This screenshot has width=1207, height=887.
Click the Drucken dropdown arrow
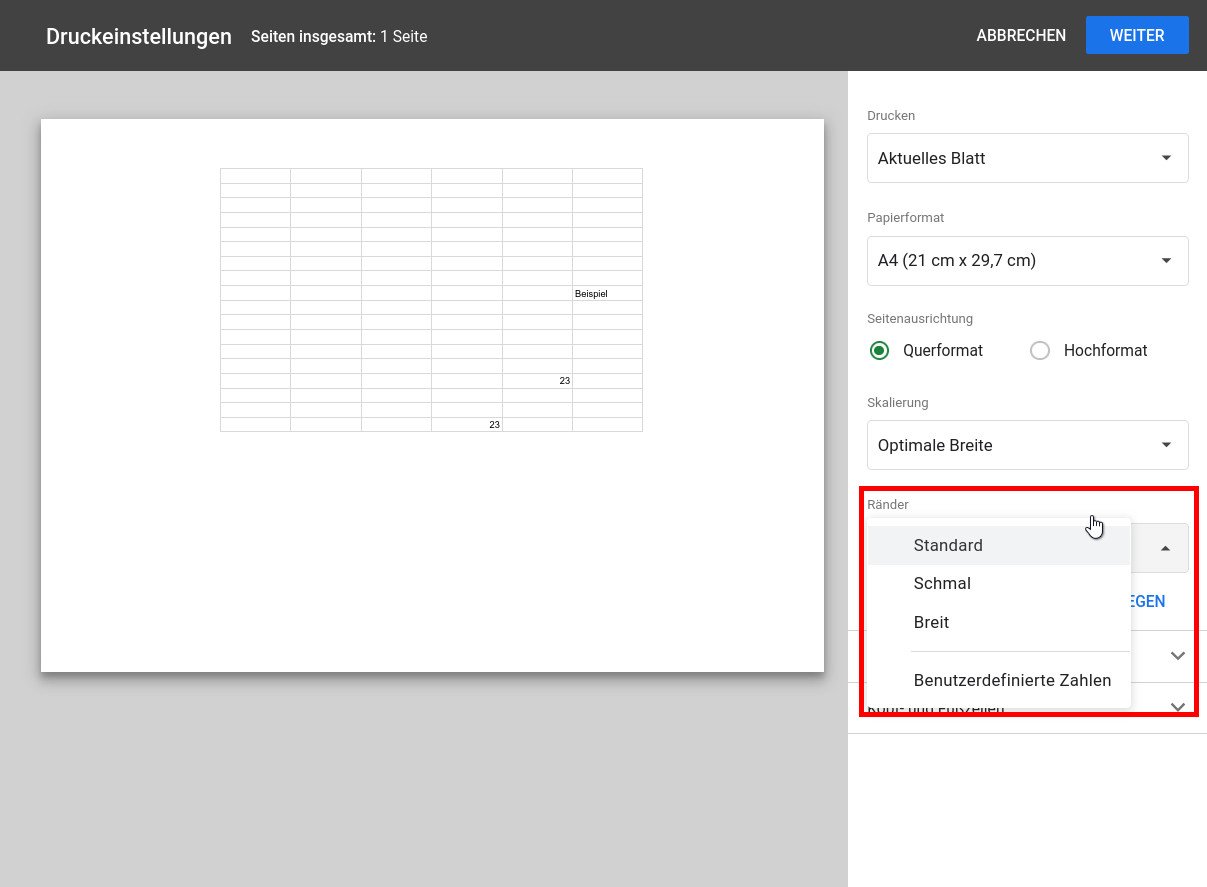point(1165,158)
